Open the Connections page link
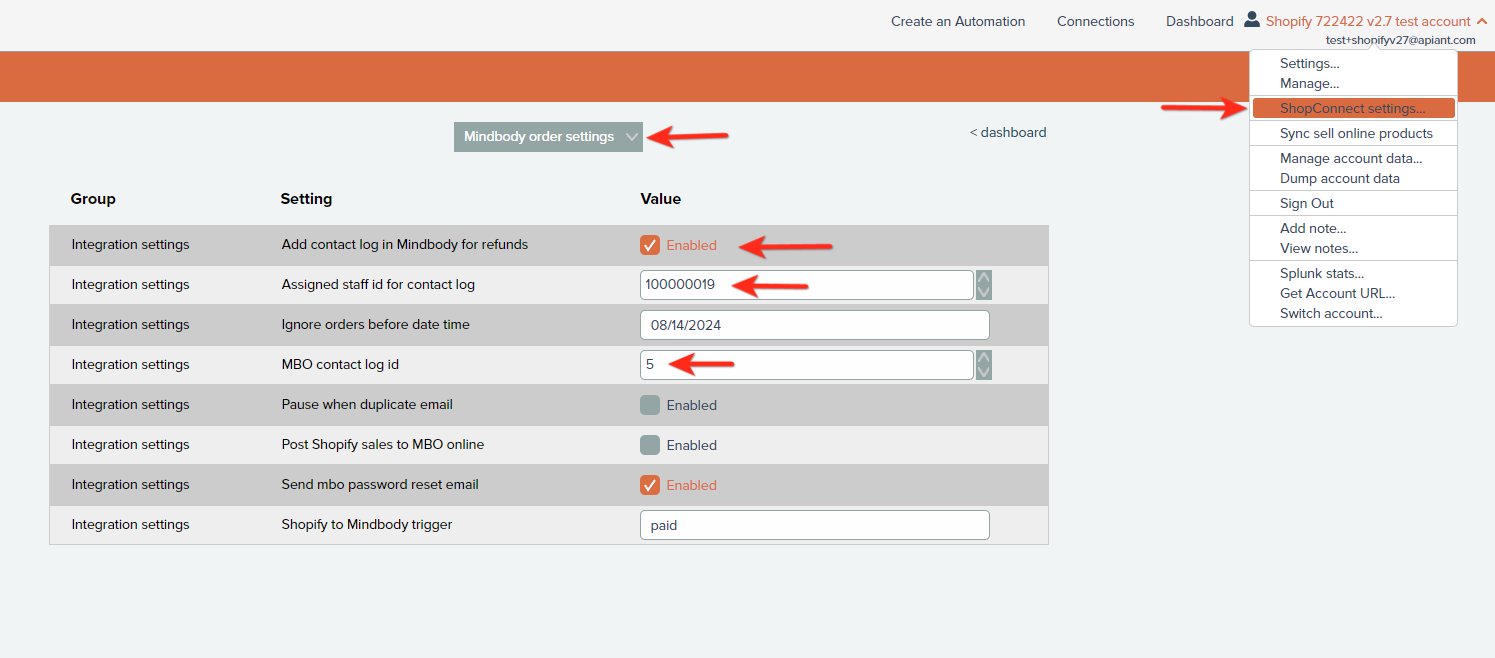Viewport: 1495px width, 658px height. pos(1095,21)
